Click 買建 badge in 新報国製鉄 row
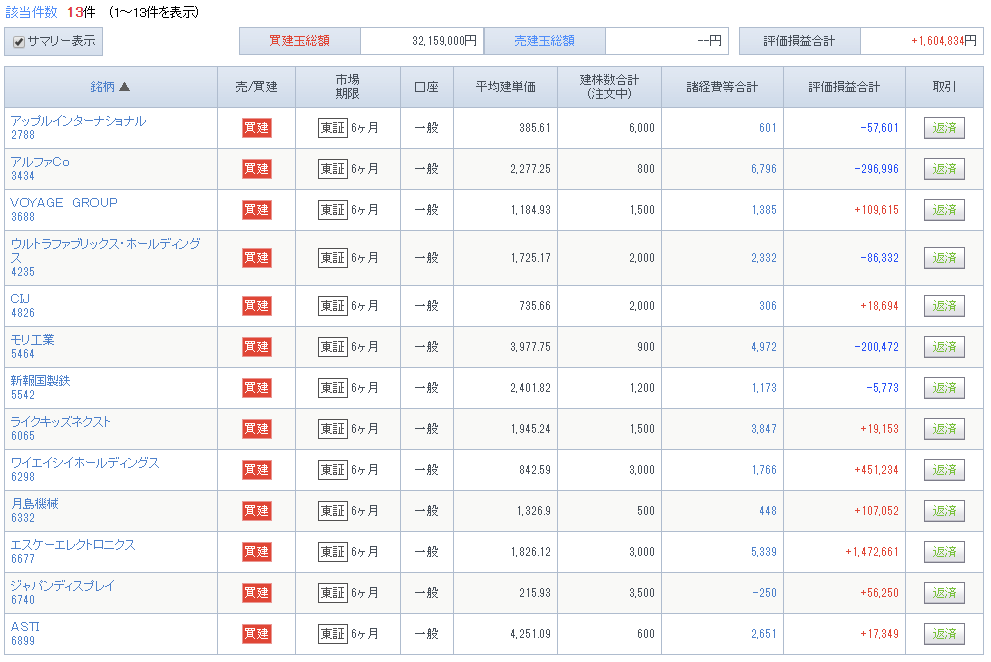This screenshot has width=991, height=662. click(x=257, y=388)
